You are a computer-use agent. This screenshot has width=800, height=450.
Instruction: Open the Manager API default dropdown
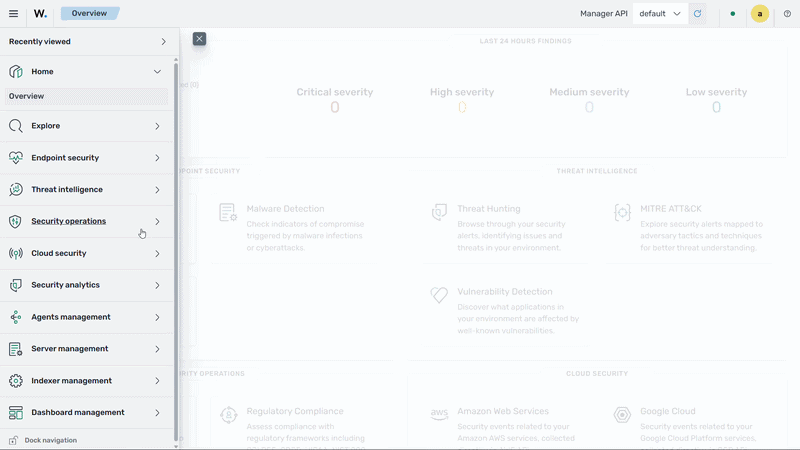660,14
